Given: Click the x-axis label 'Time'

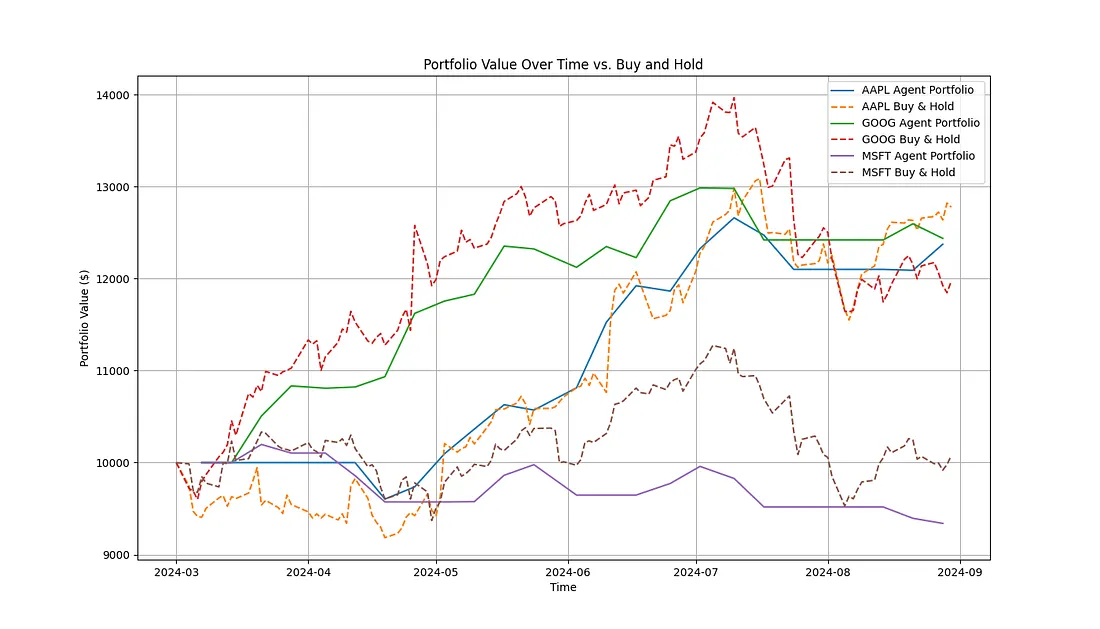Looking at the screenshot, I should [x=563, y=588].
